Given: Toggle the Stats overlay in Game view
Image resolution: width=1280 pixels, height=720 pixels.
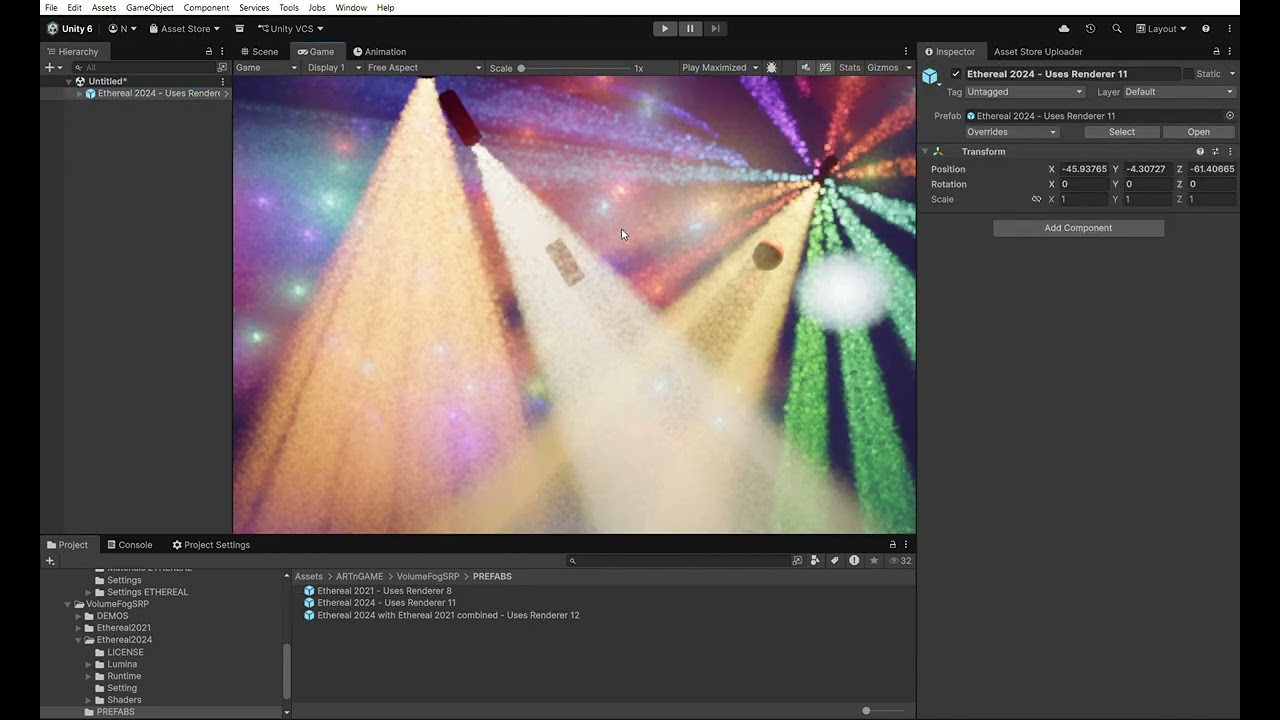Looking at the screenshot, I should pos(850,68).
